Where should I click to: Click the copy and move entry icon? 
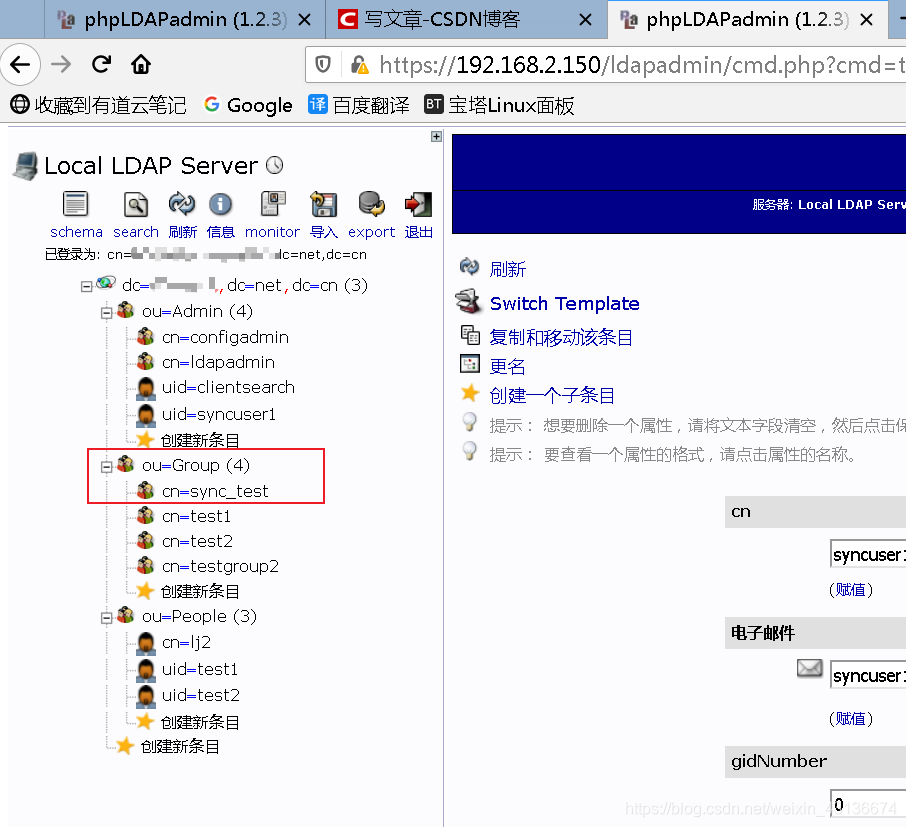point(470,335)
